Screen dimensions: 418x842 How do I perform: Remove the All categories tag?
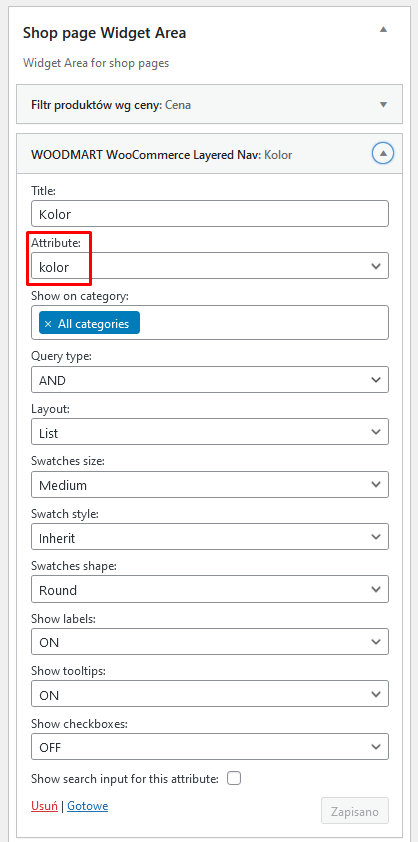coord(48,324)
